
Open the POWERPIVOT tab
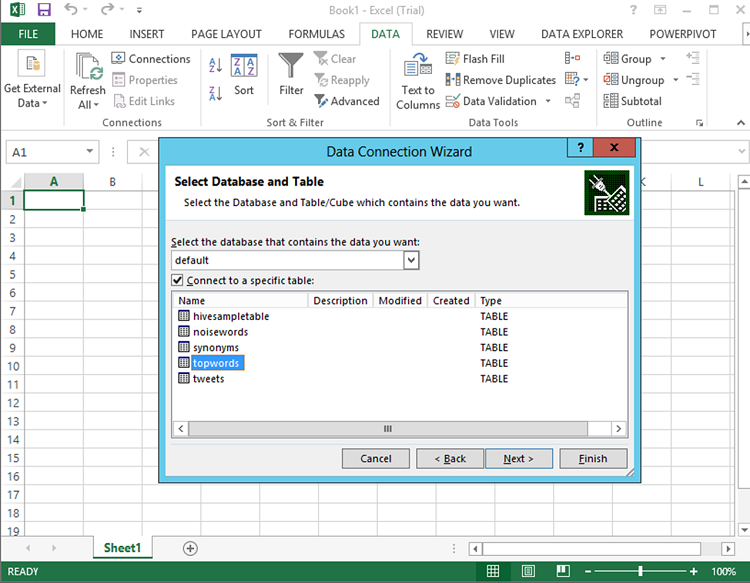(x=683, y=34)
